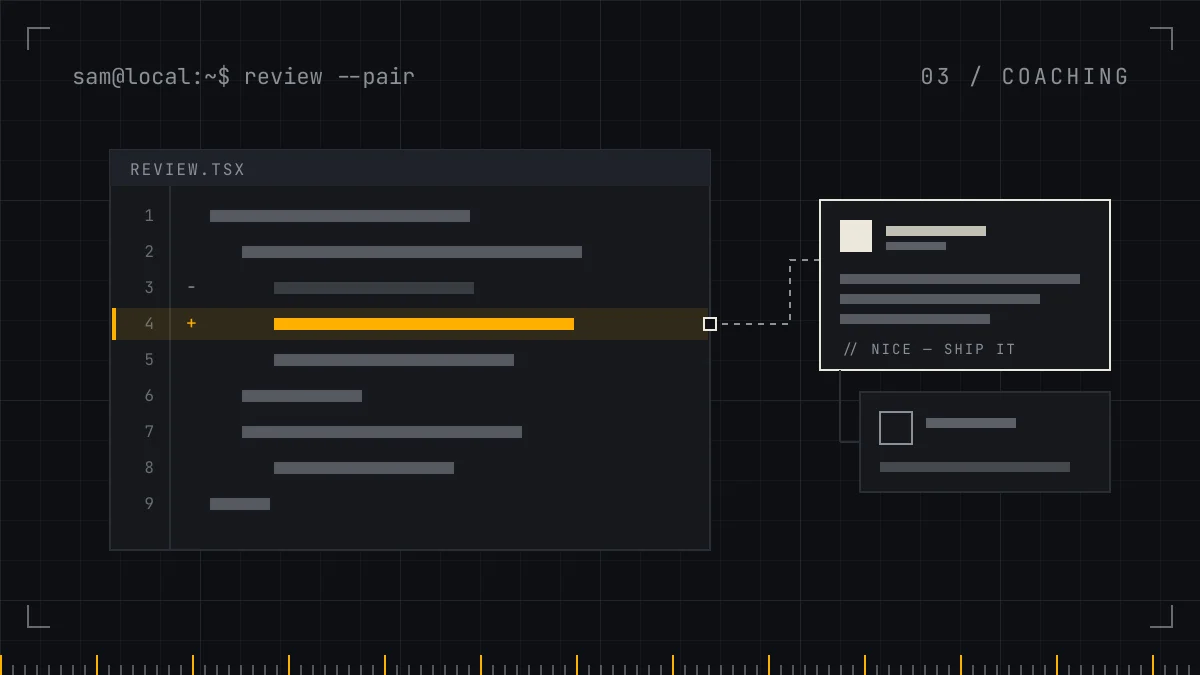Click the plus marker on line 4
This screenshot has height=675, width=1200.
click(x=191, y=324)
